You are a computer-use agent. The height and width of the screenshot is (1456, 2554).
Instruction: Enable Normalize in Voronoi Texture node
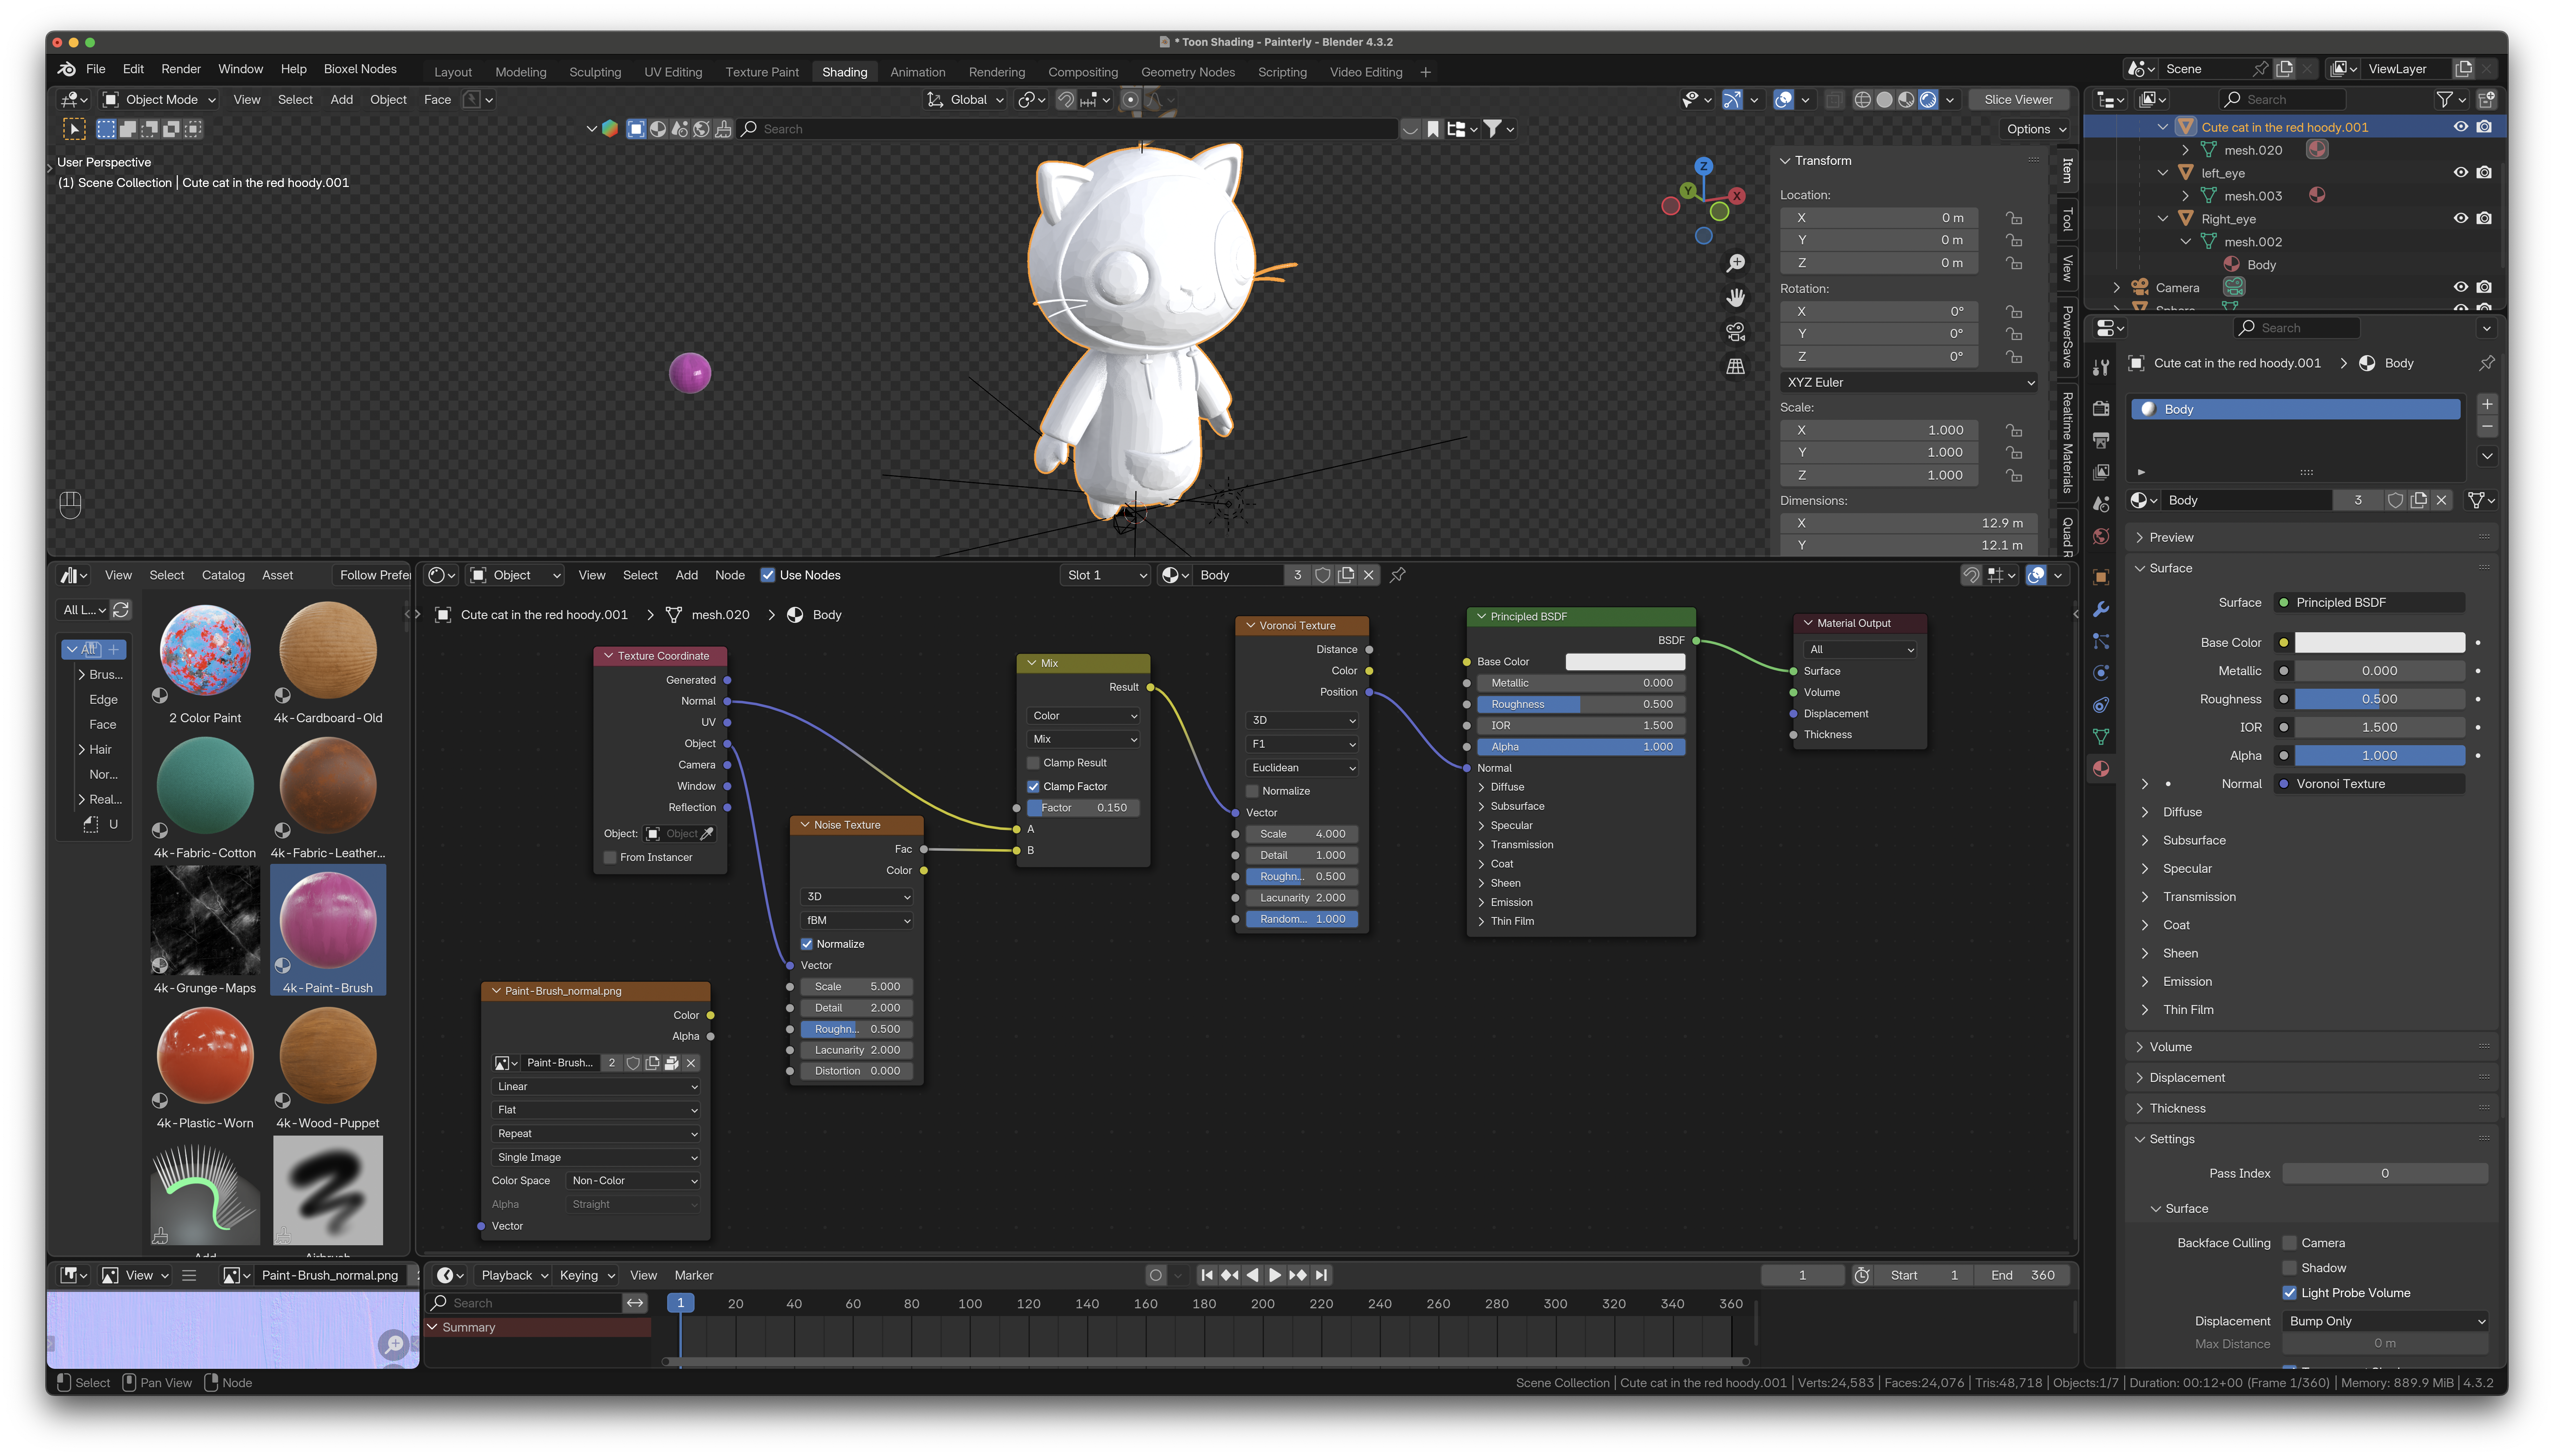1252,791
